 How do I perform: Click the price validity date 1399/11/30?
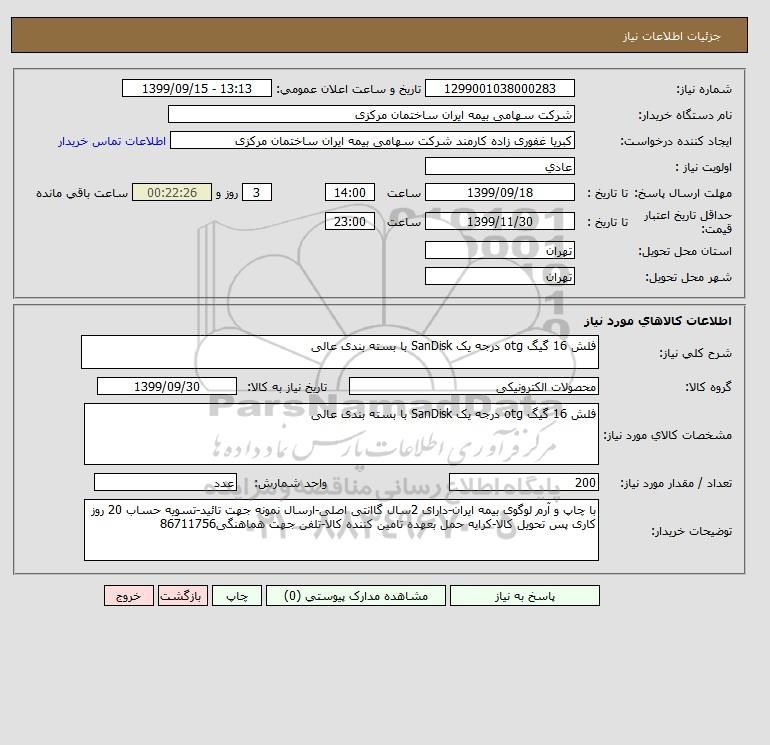coord(499,221)
